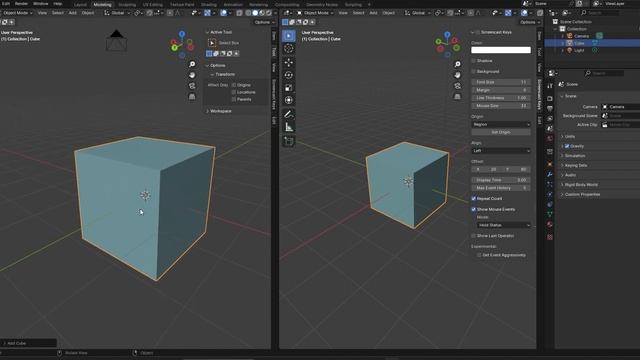Enable Show Last Operator checkbox
This screenshot has width=640, height=360.
pos(474,236)
